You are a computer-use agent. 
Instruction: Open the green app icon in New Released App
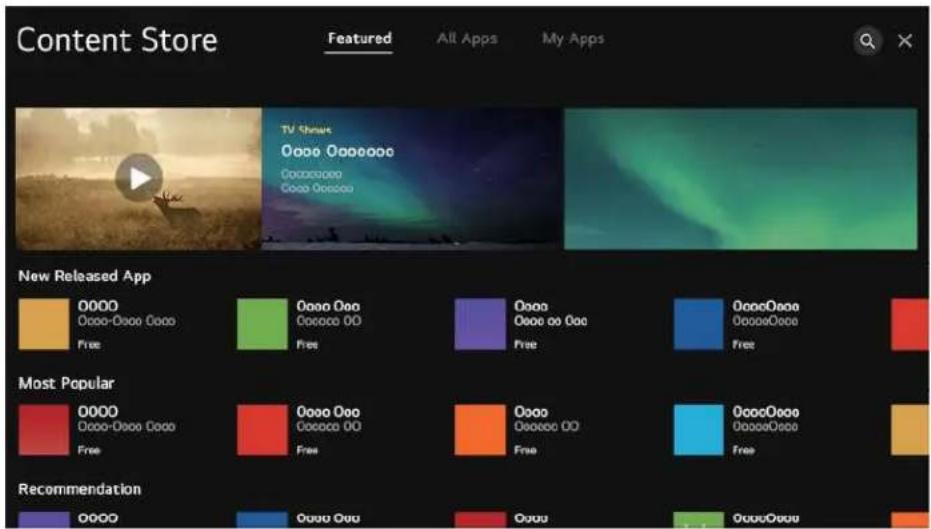pos(262,324)
